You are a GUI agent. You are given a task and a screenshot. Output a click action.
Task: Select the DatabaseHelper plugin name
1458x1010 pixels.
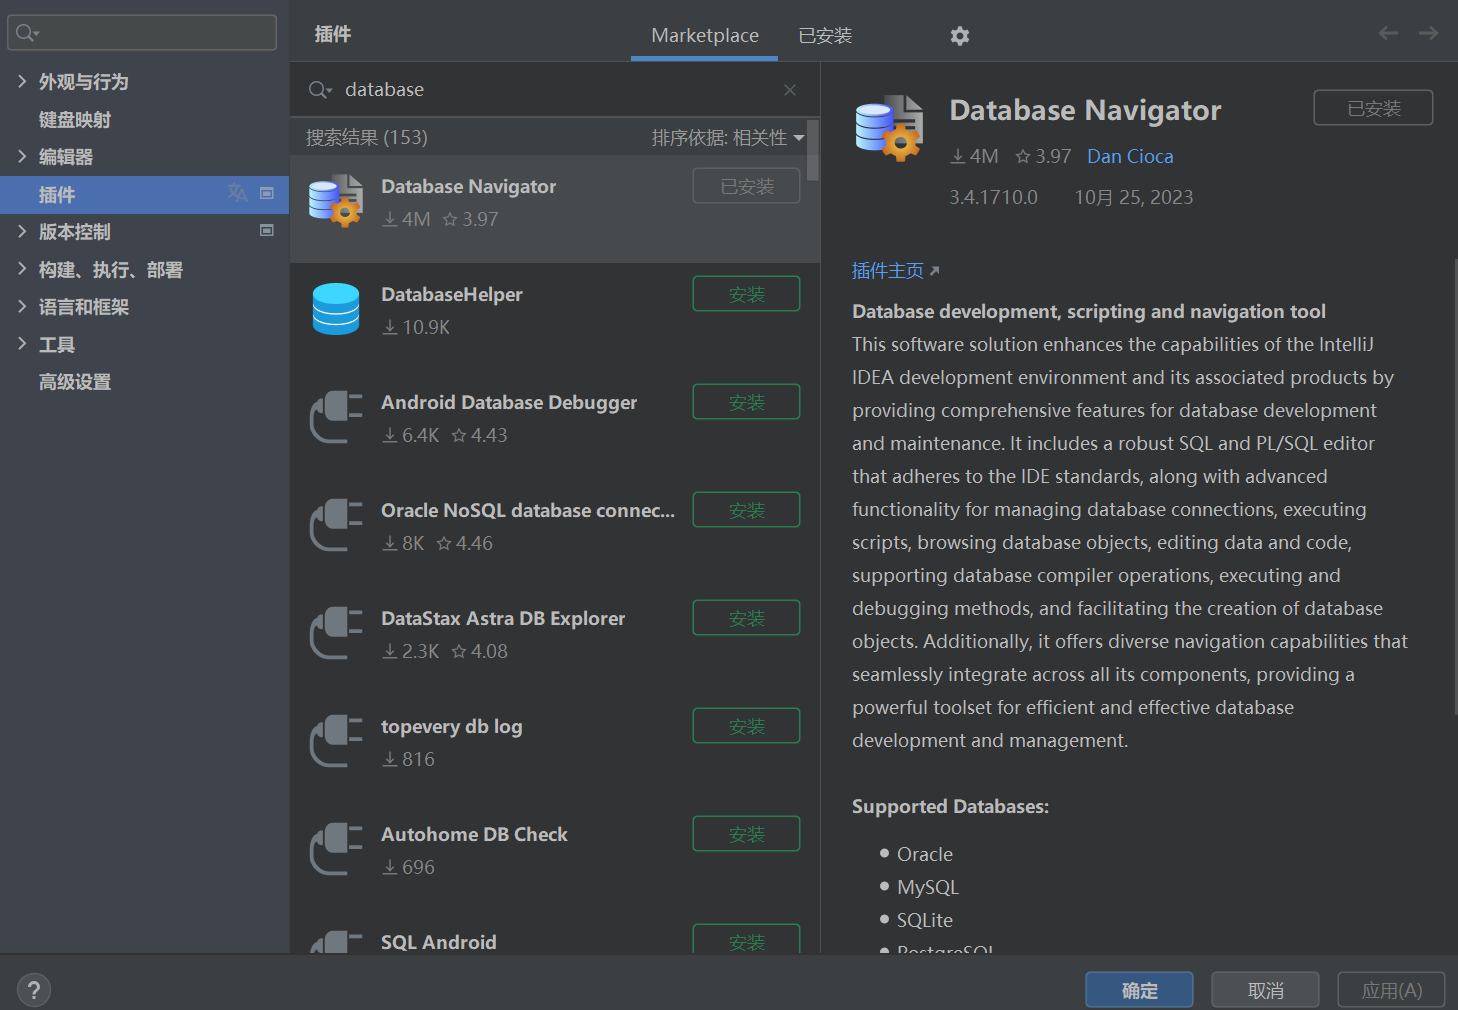coord(452,295)
